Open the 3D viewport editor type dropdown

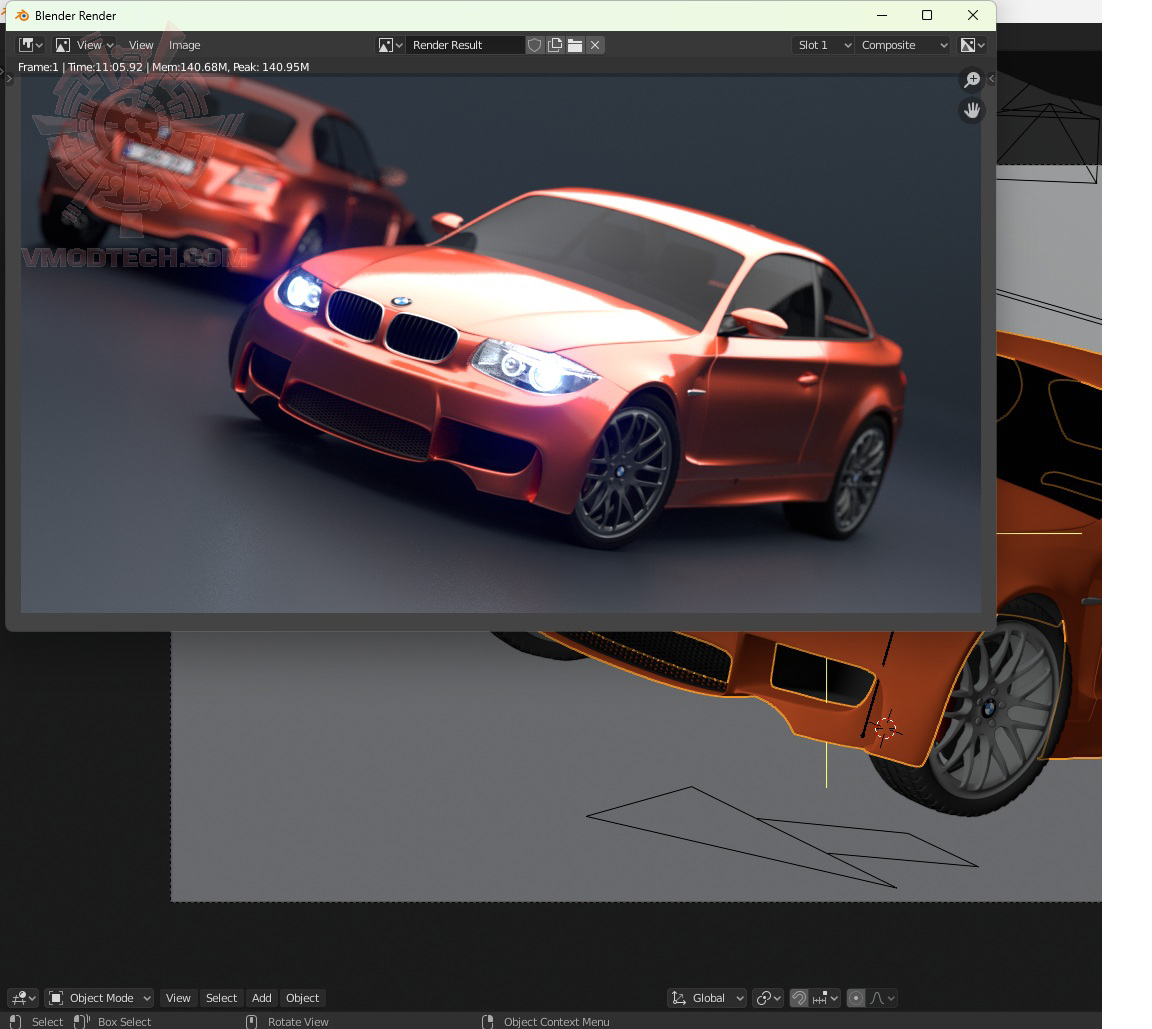click(23, 997)
